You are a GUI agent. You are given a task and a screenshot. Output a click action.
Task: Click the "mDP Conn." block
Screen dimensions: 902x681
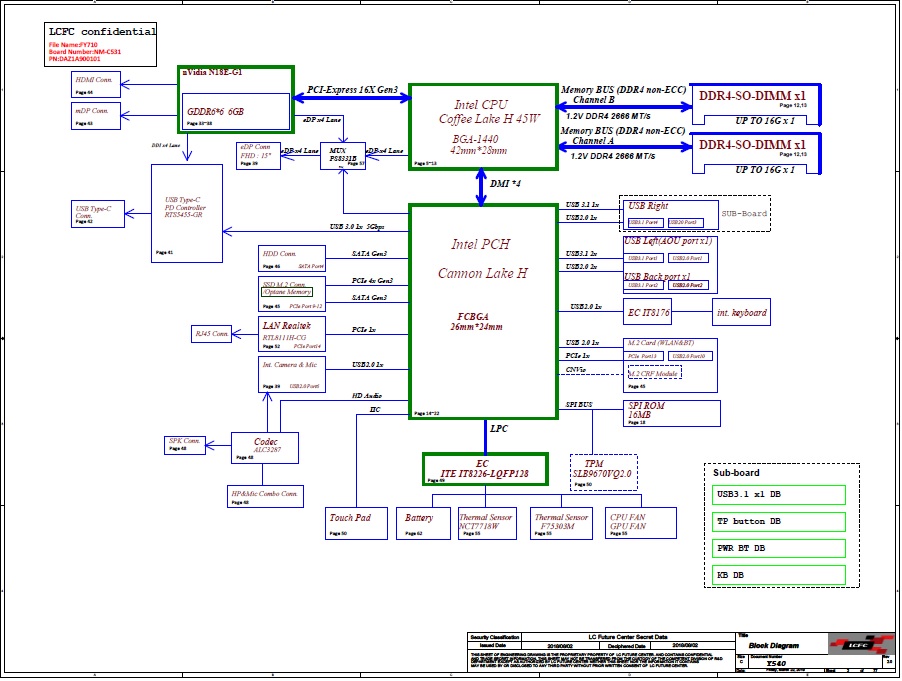click(96, 116)
